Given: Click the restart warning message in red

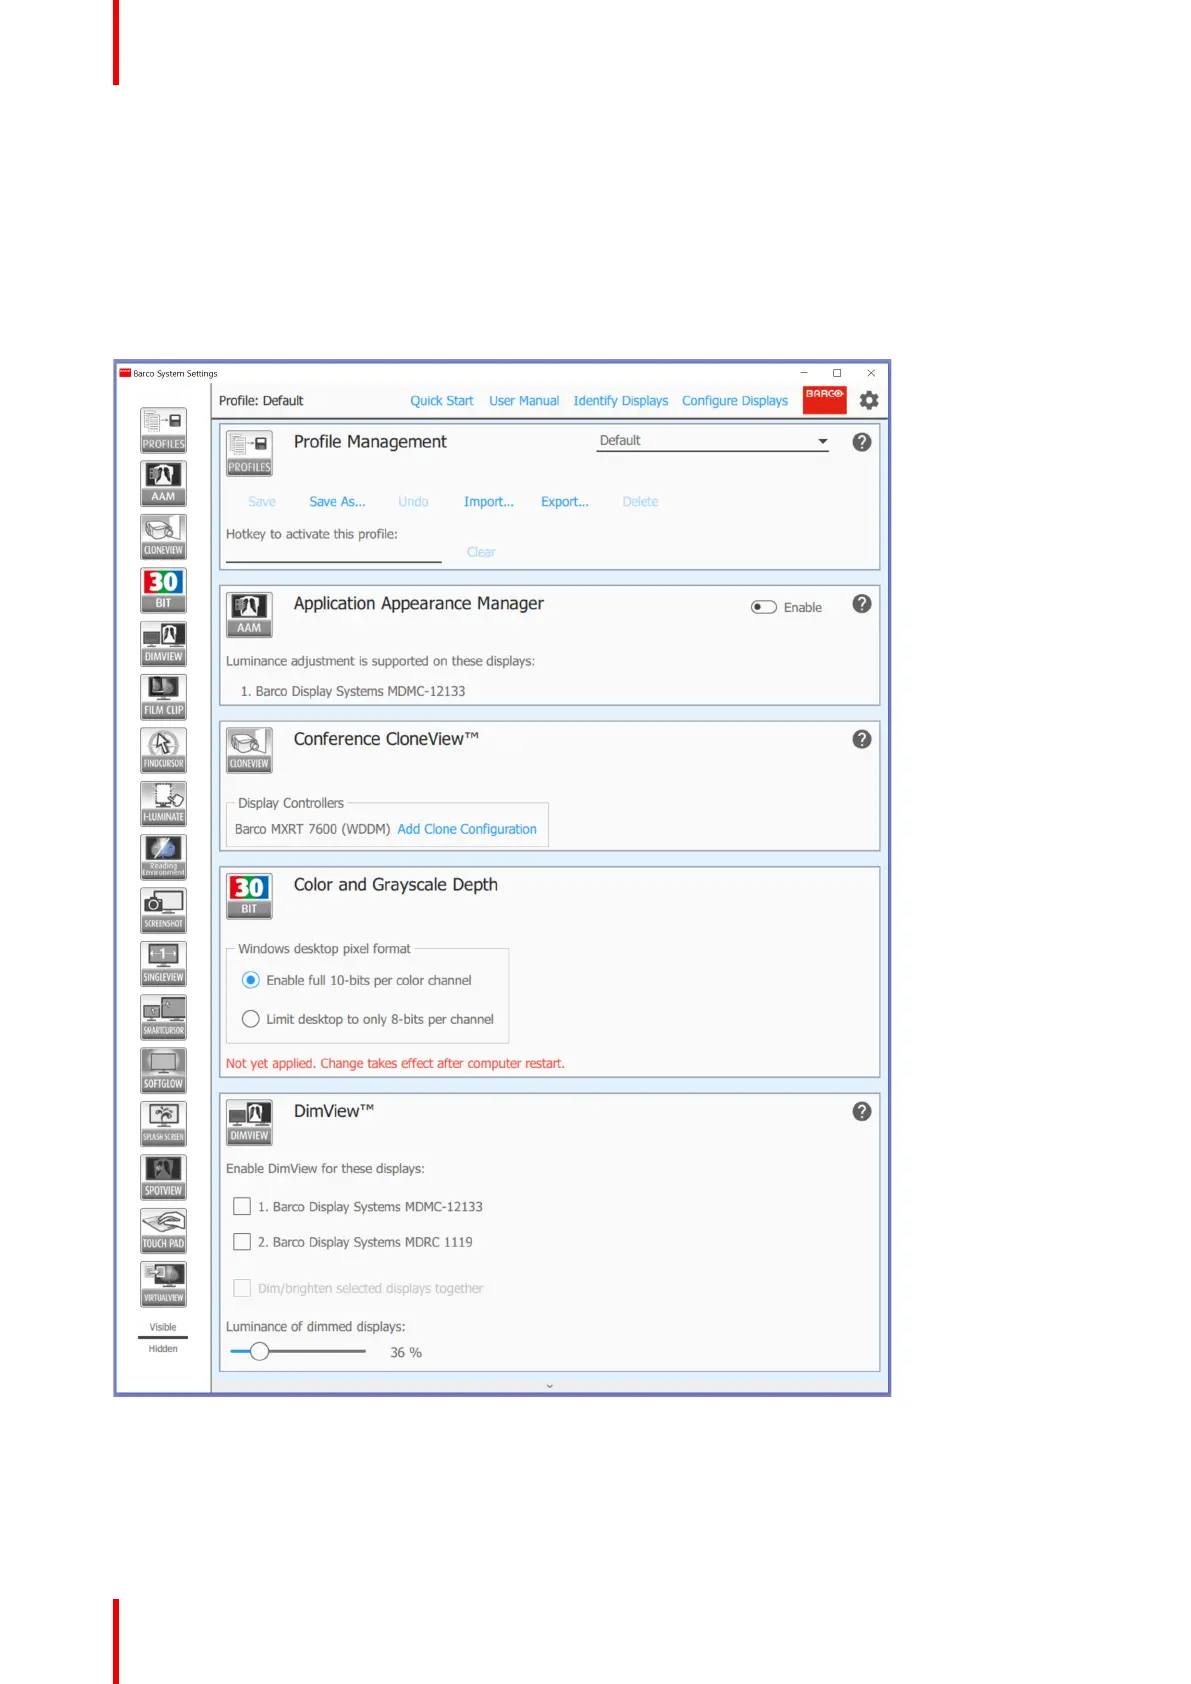Looking at the screenshot, I should coord(395,1063).
